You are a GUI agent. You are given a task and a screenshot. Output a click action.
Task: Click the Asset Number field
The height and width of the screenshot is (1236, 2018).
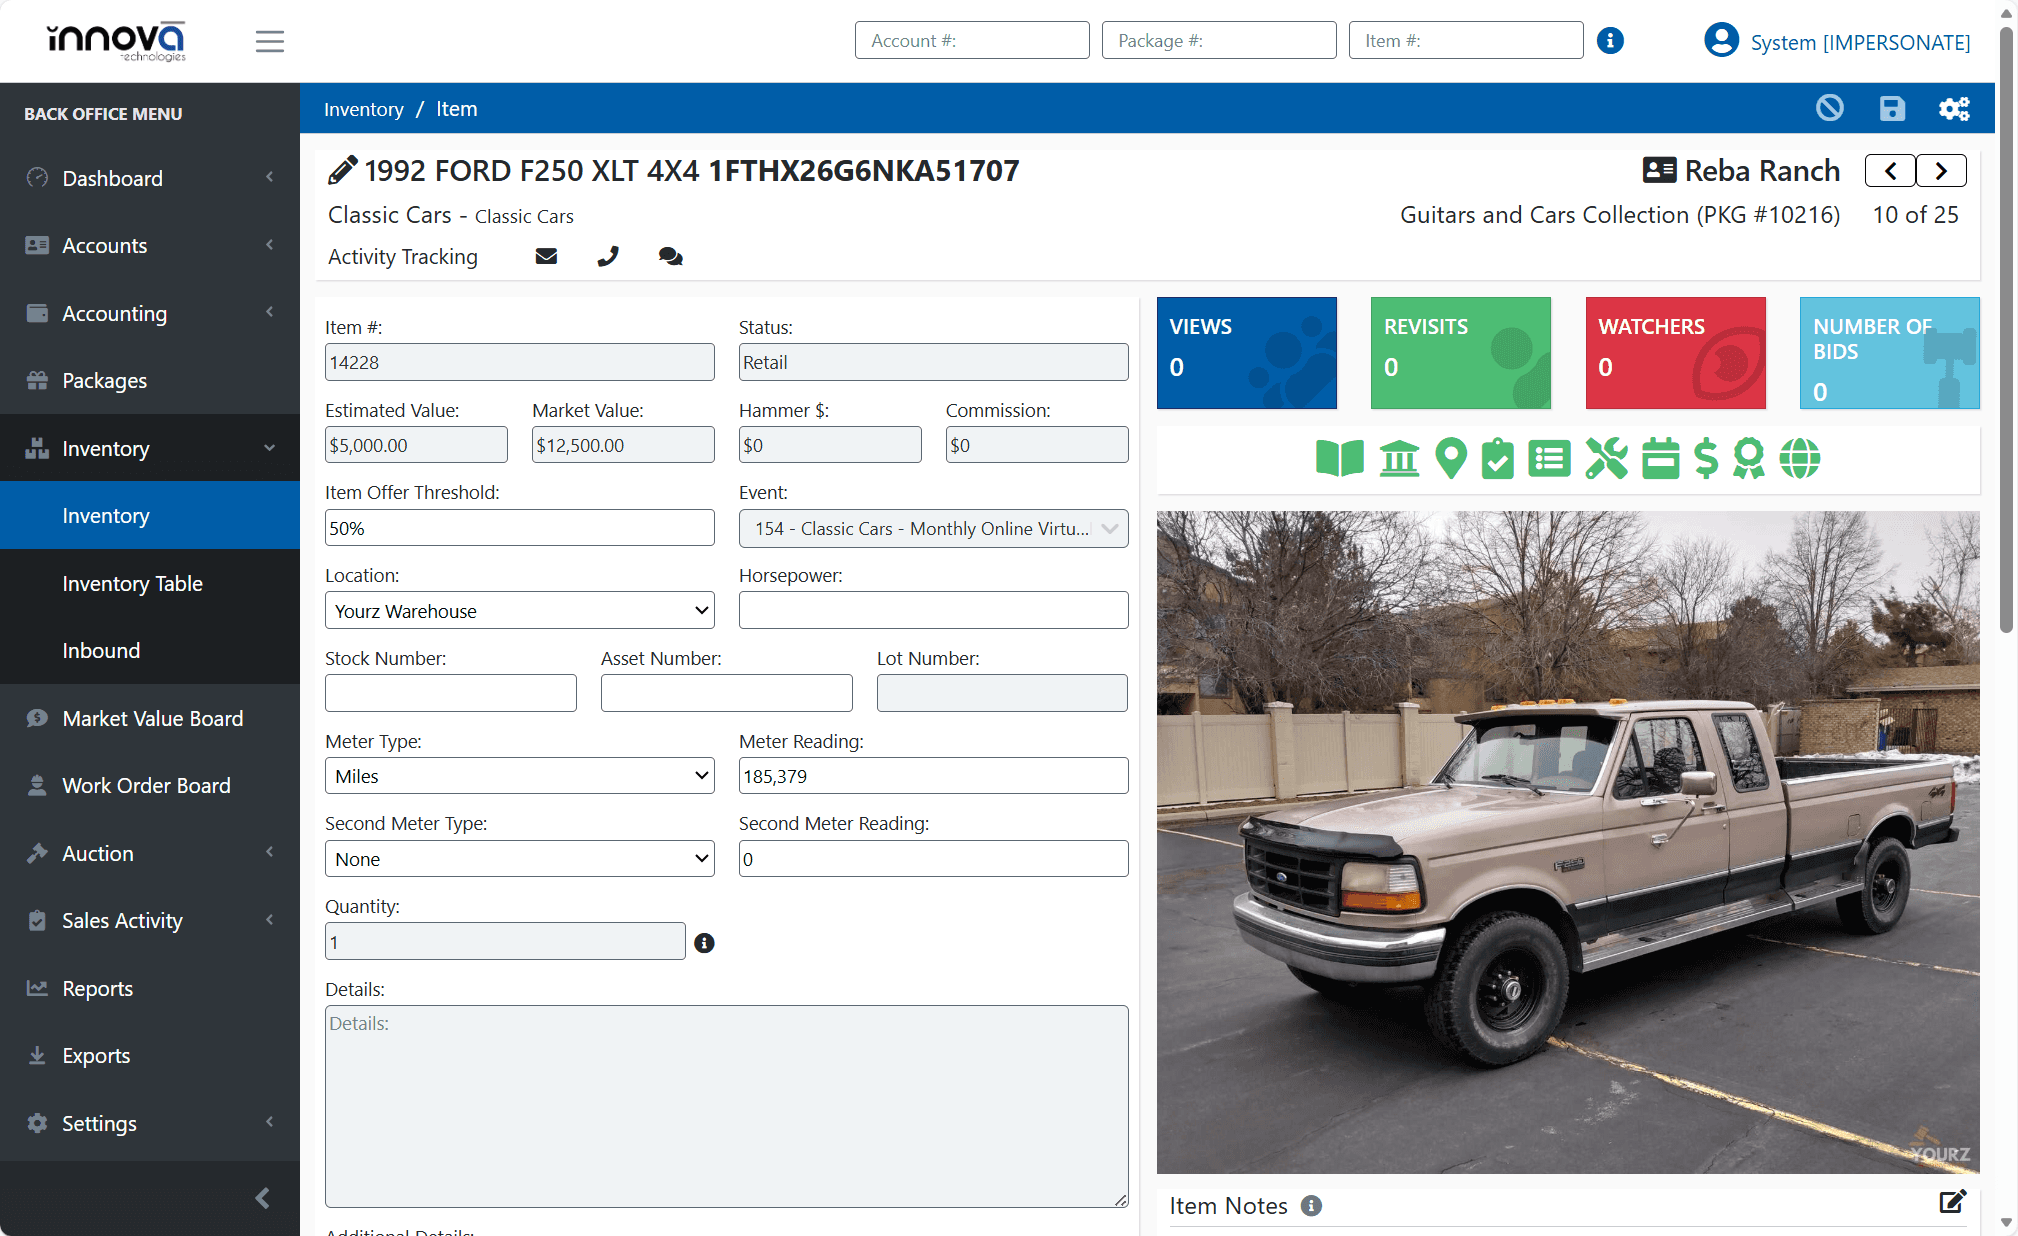727,693
